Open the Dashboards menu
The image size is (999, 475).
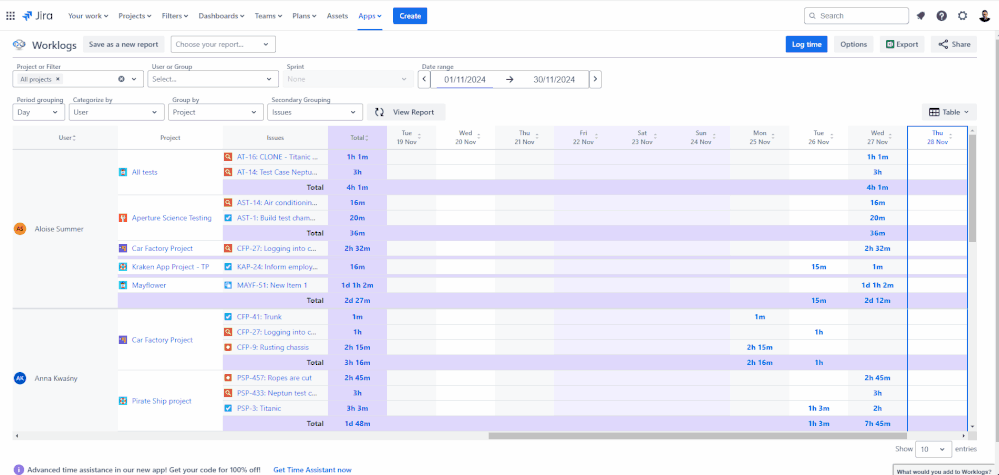pos(222,16)
